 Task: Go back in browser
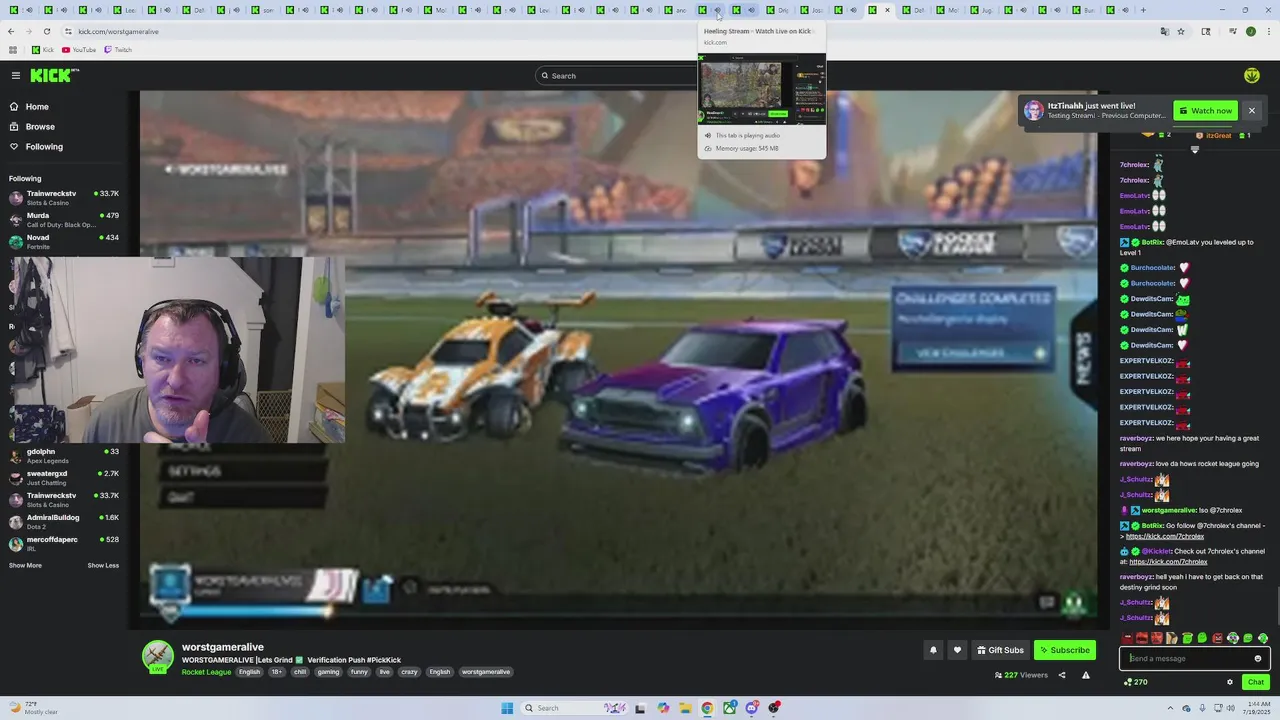click(x=11, y=31)
